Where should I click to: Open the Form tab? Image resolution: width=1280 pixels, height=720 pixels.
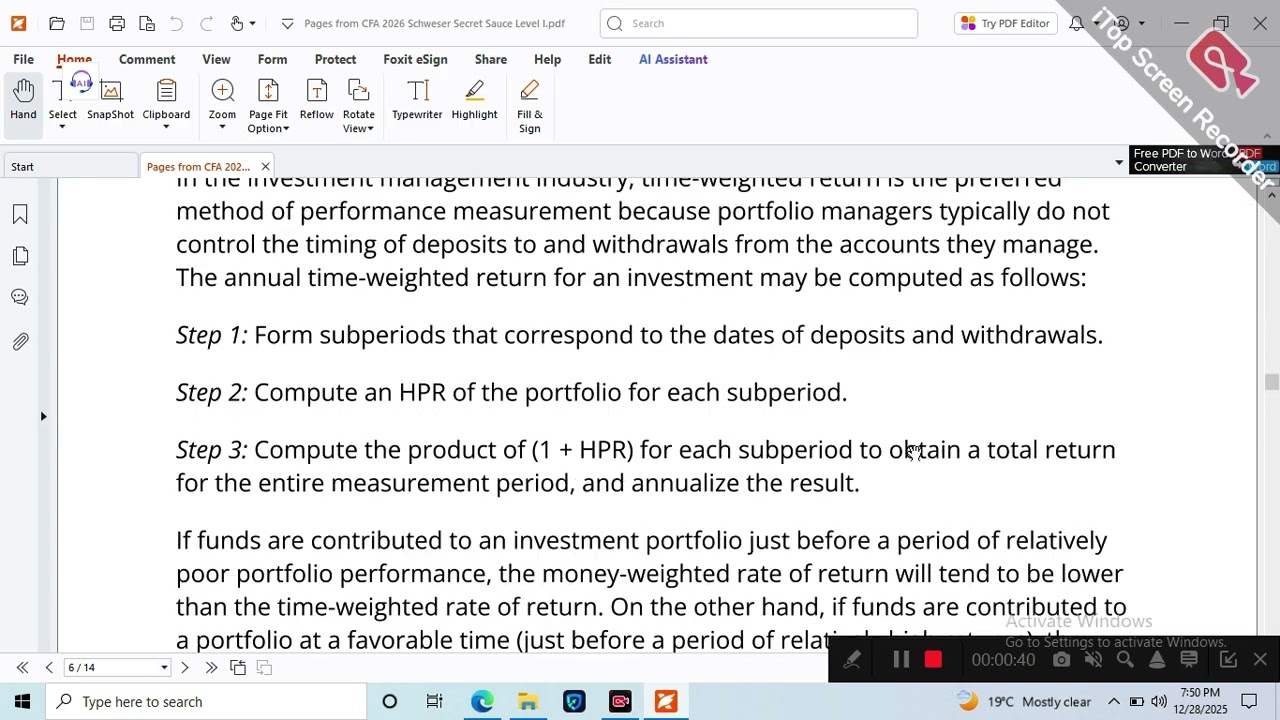[x=272, y=59]
